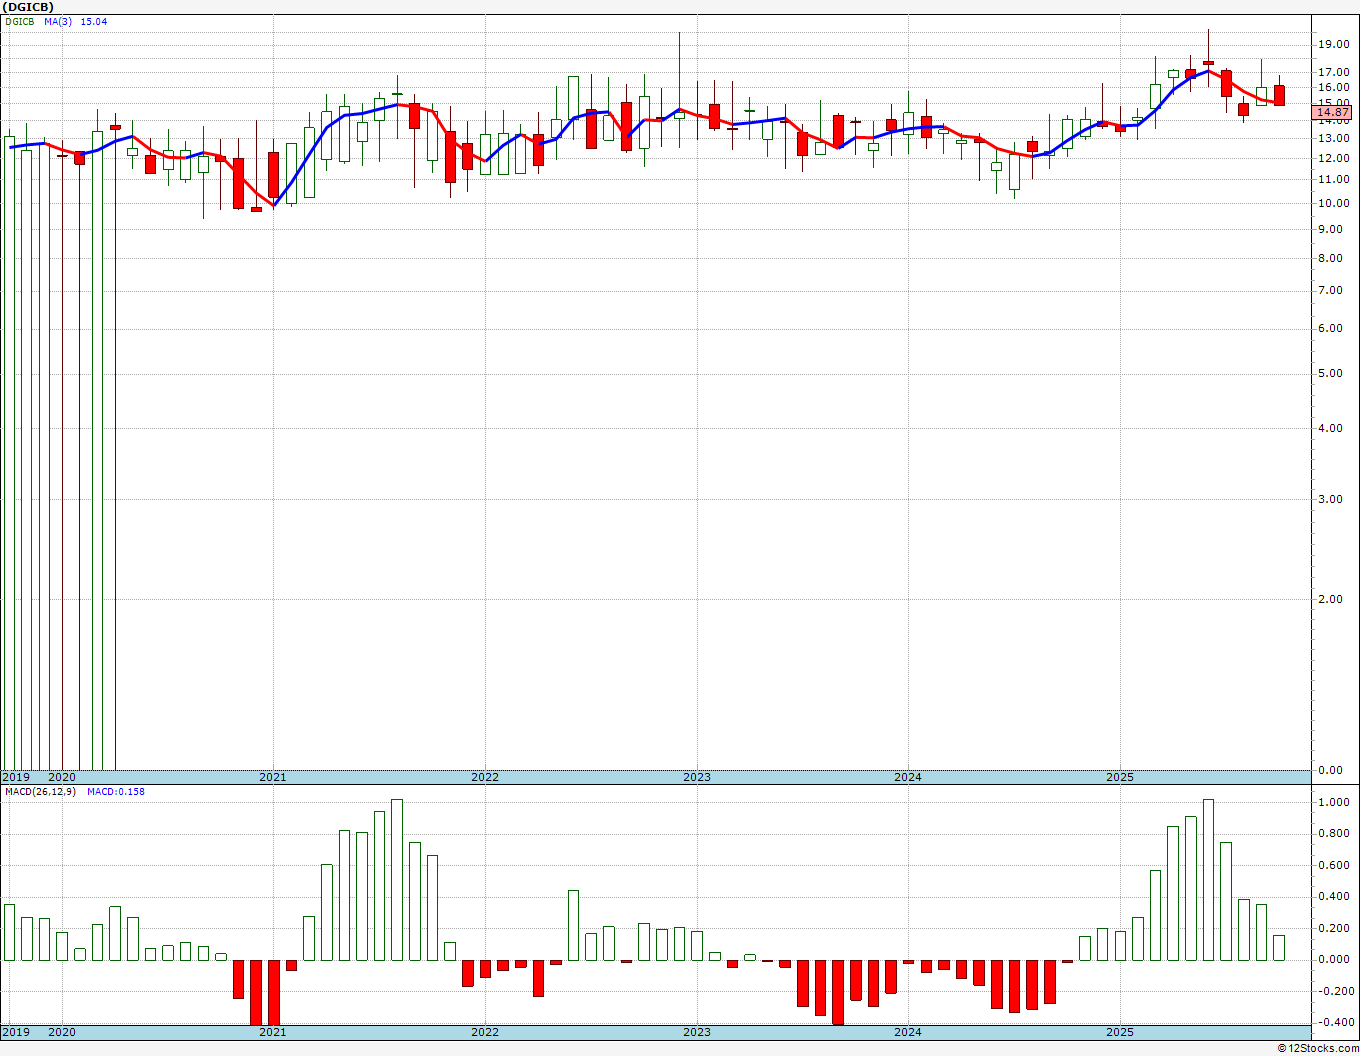Image resolution: width=1360 pixels, height=1056 pixels.
Task: Click the 1.000 MACD axis label
Action: (1334, 802)
